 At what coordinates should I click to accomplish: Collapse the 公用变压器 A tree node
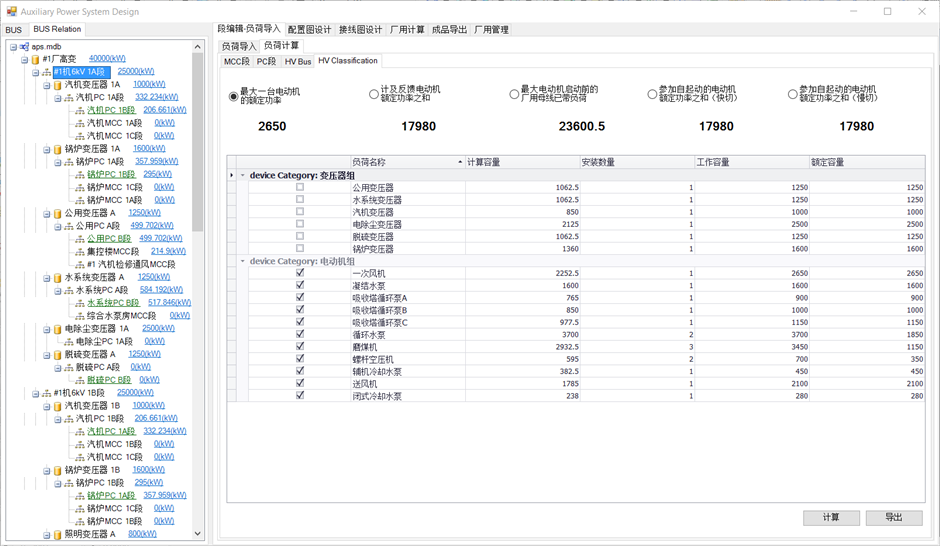pos(47,213)
